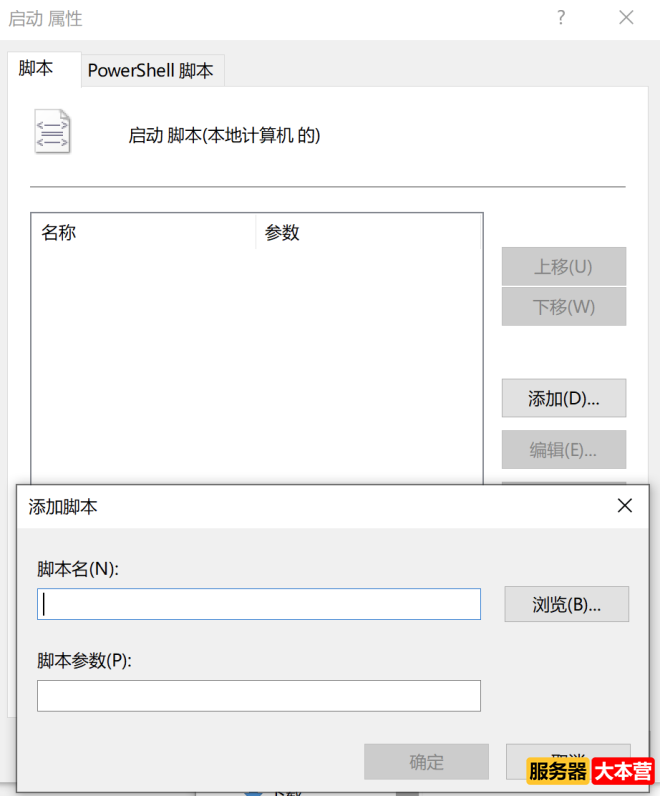This screenshot has height=796, width=660.
Task: Close the 添加脚本 dialog
Action: [x=624, y=506]
